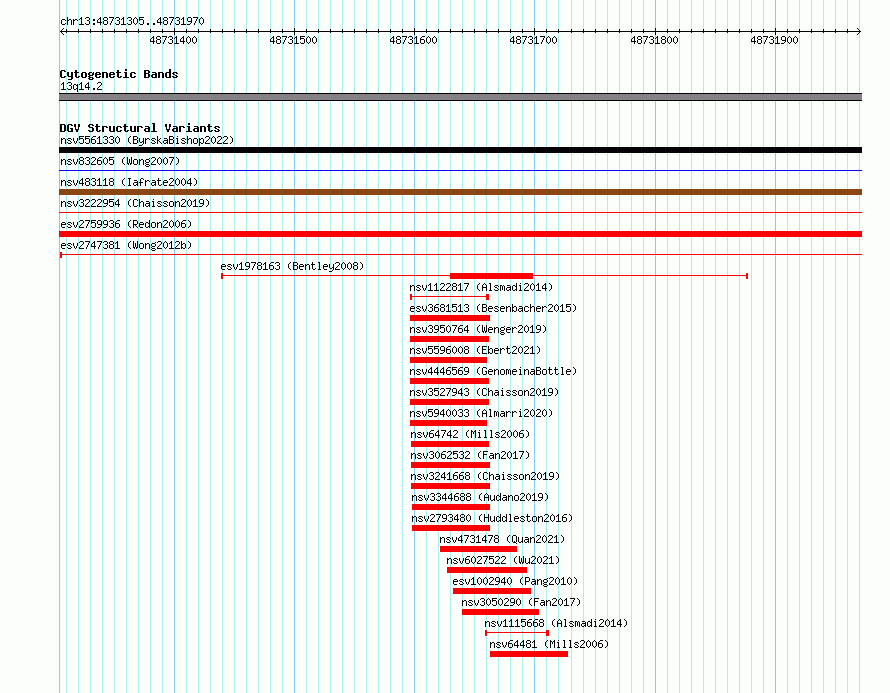Open variant nsv2793480 (Huddleston2016) label
Screen dimensions: 890x693
(492, 518)
